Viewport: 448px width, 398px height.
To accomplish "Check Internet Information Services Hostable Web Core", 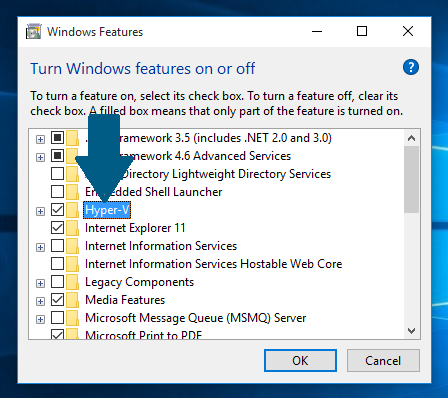I will (57, 264).
